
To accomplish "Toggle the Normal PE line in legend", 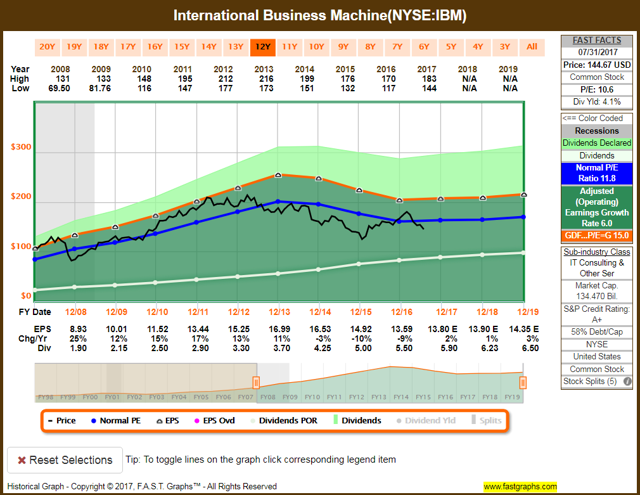I will [116, 421].
